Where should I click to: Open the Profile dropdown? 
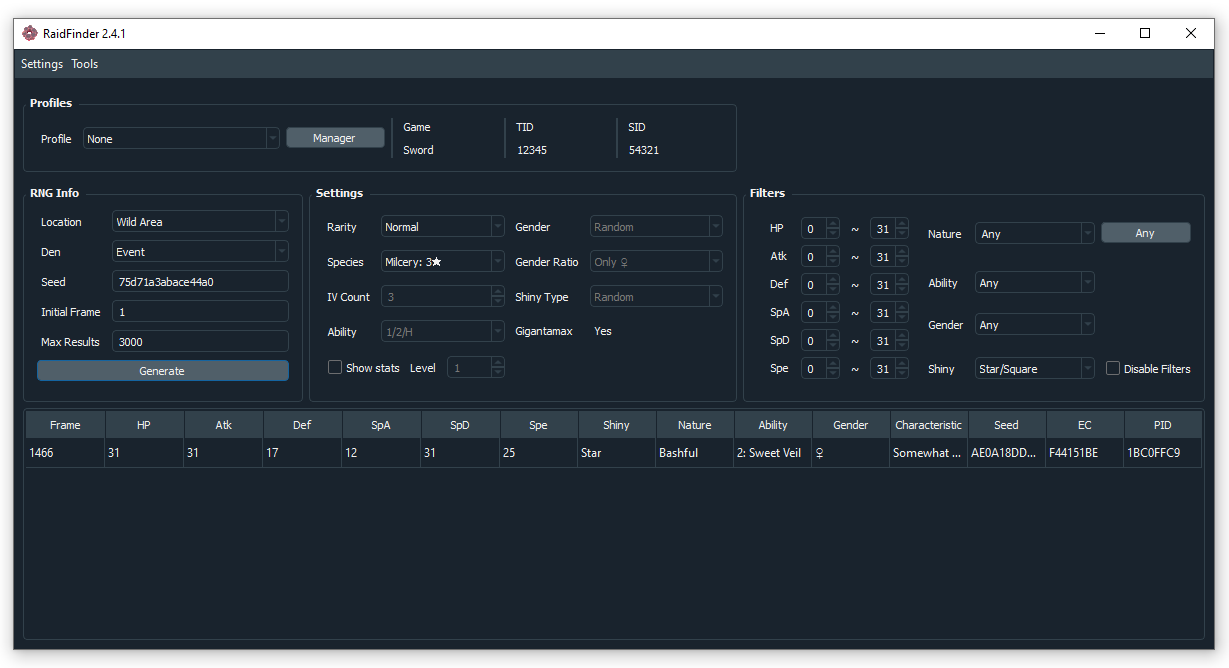click(x=181, y=139)
